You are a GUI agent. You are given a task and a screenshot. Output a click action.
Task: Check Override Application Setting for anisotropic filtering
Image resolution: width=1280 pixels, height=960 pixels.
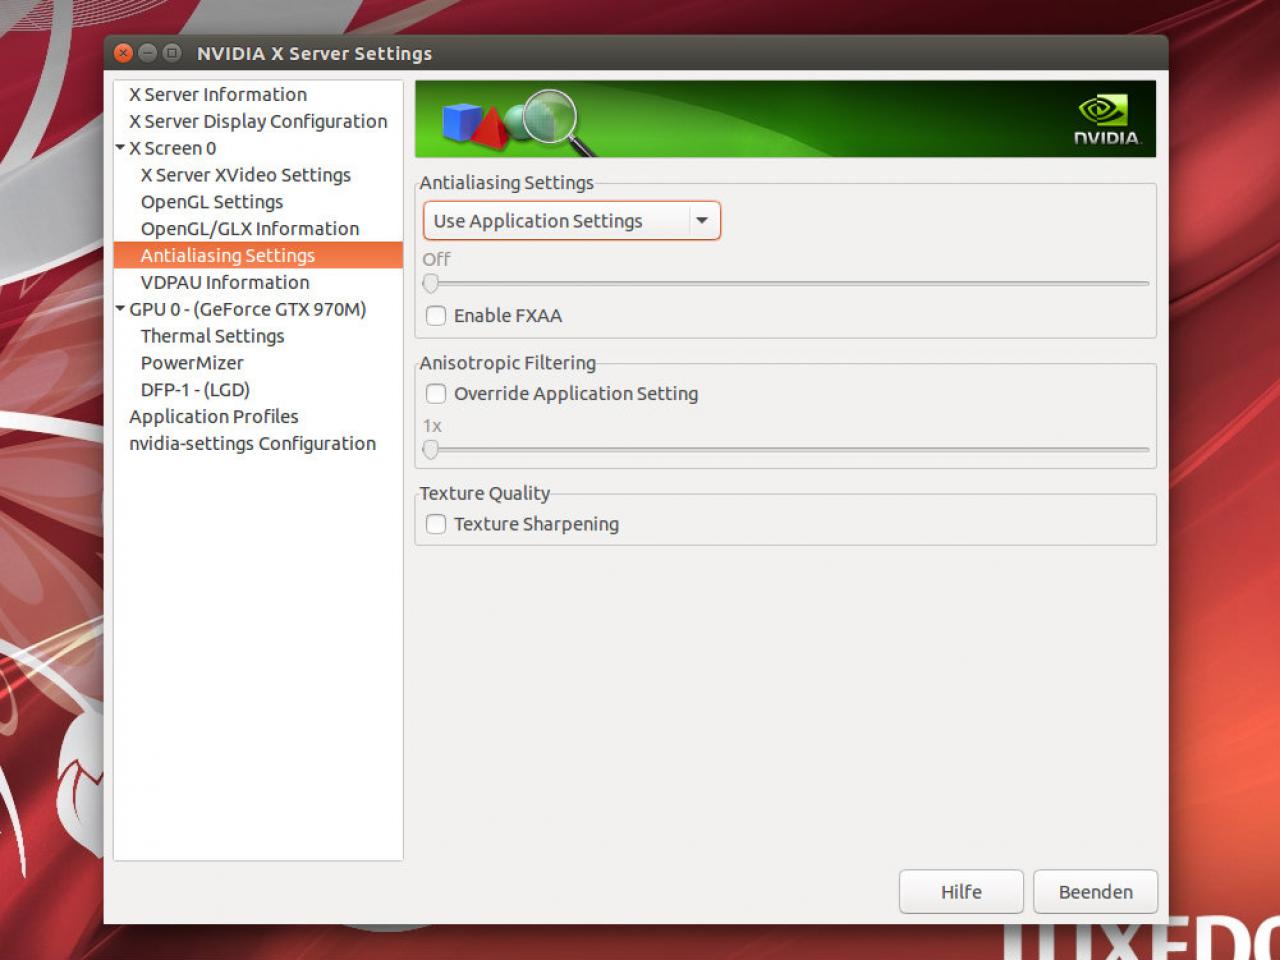tap(436, 394)
